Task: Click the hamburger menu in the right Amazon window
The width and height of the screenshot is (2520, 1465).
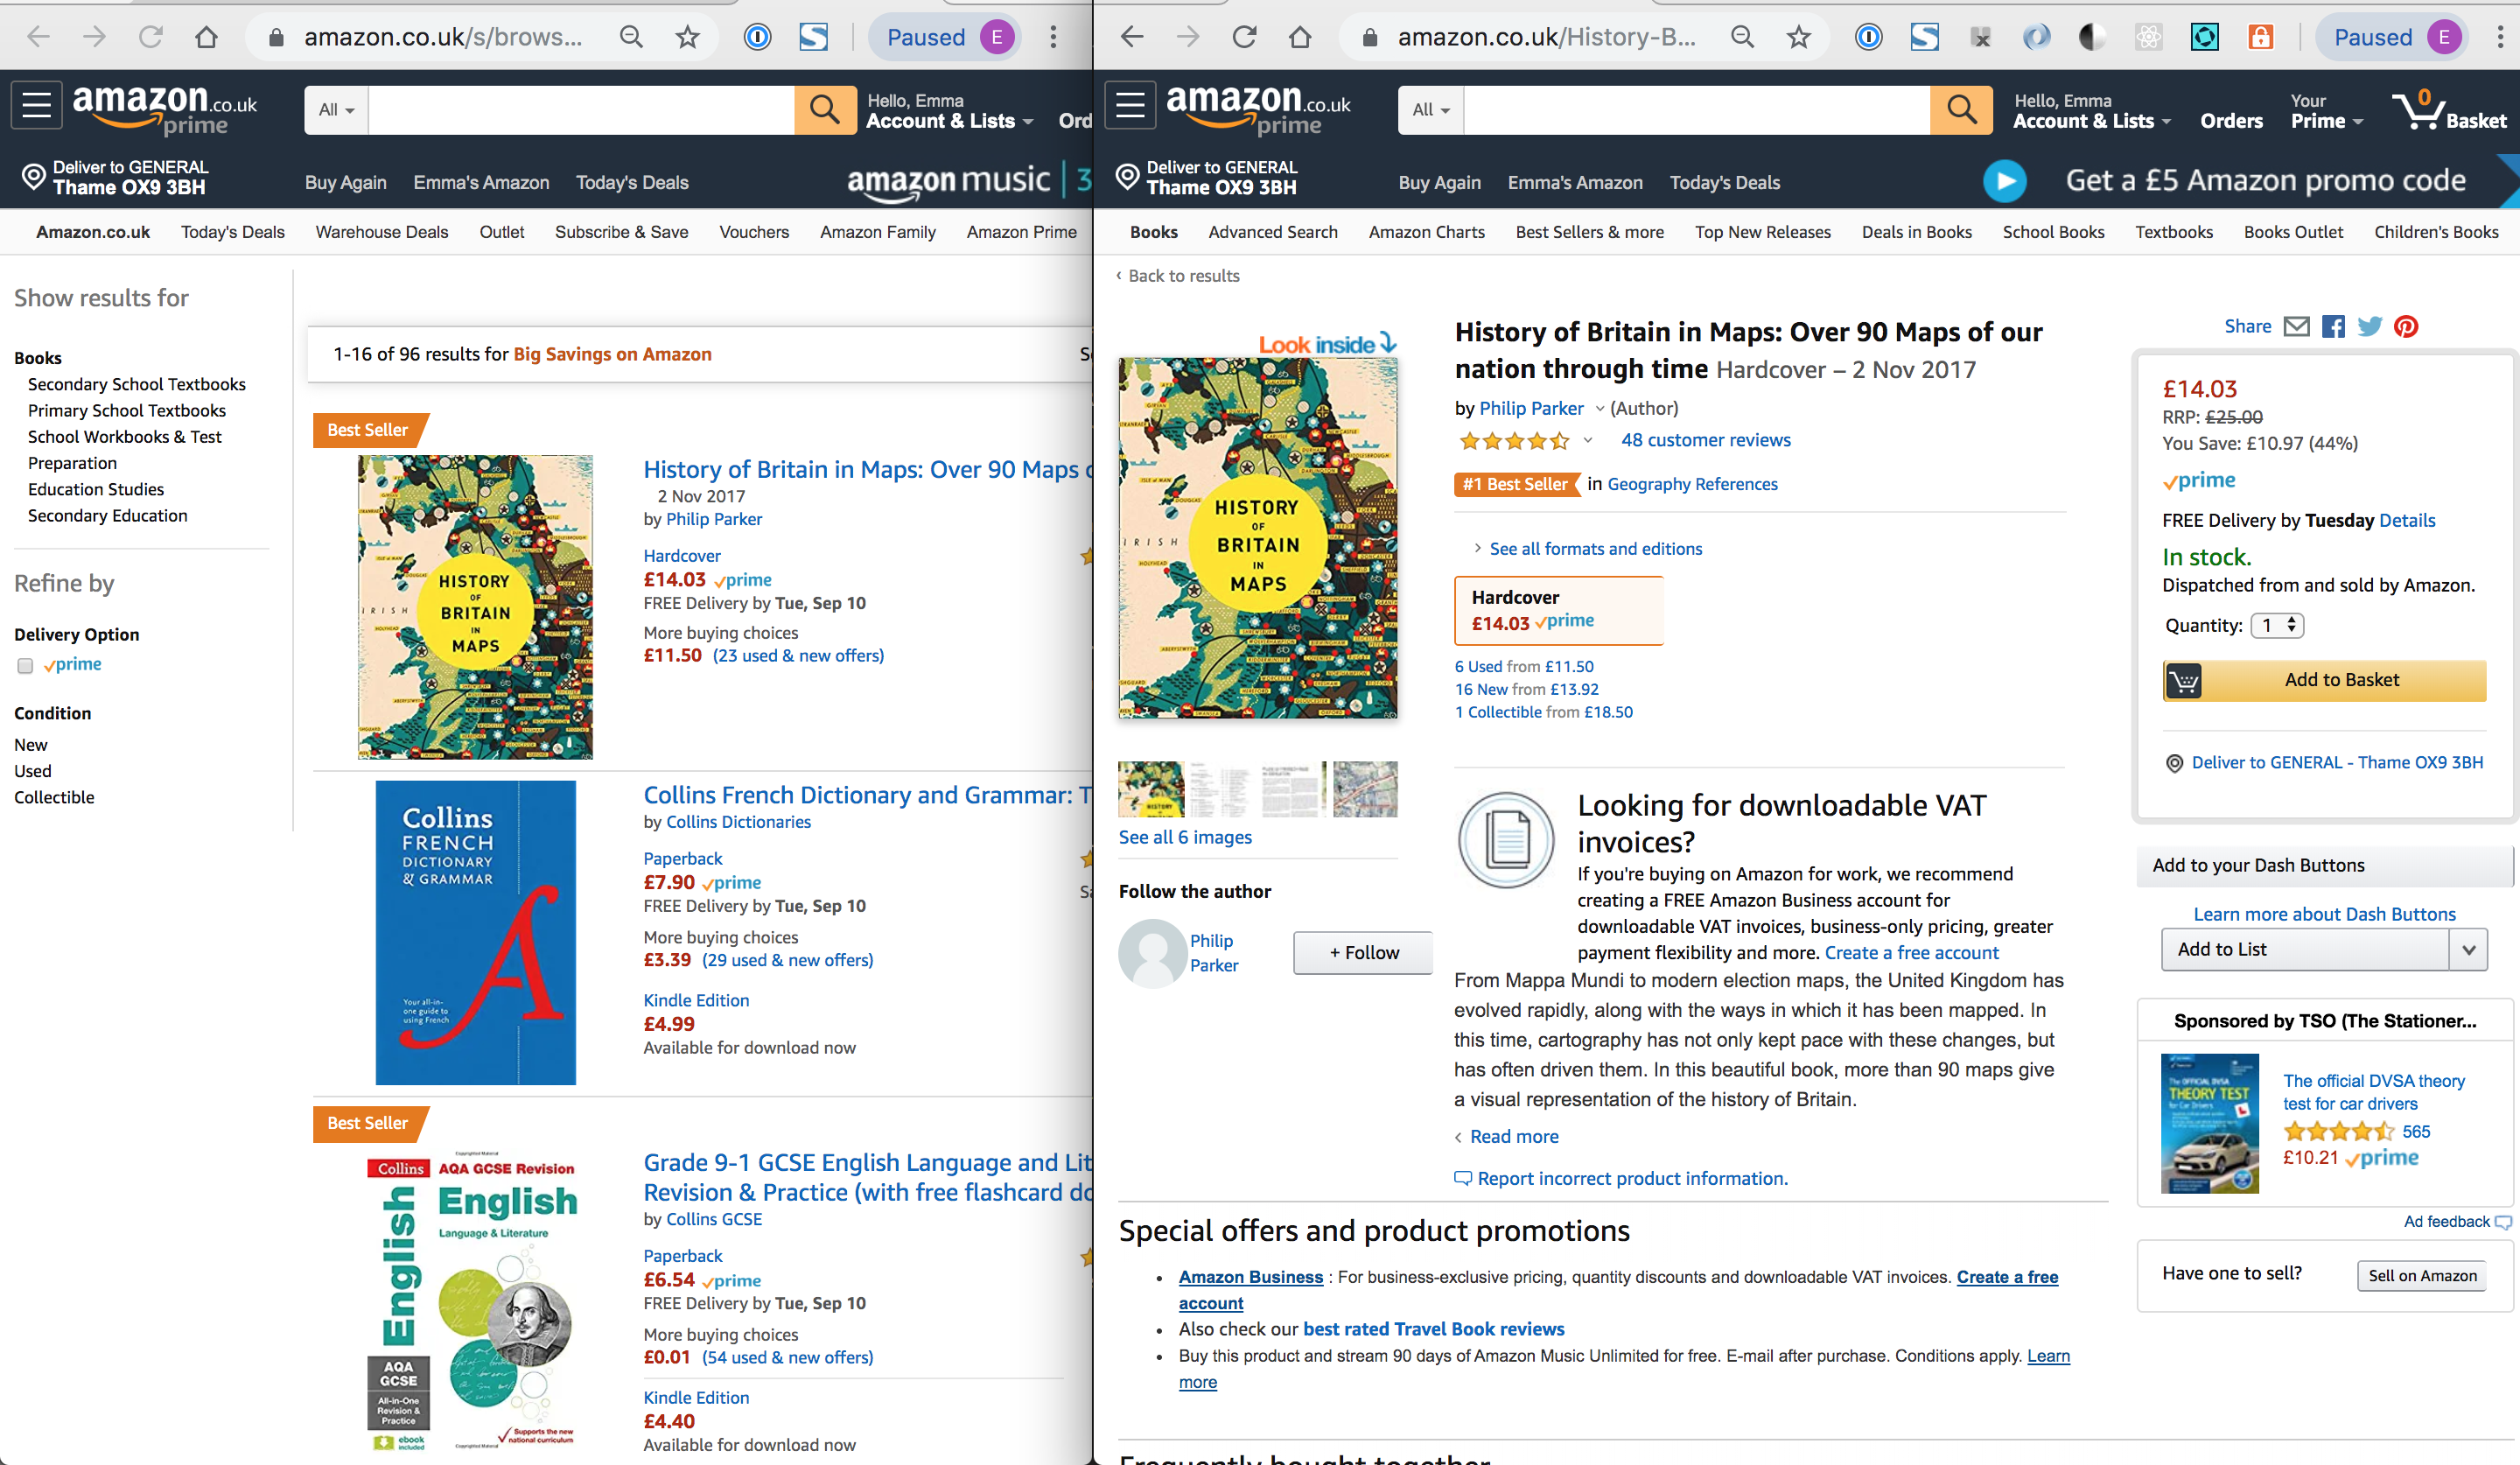Action: point(1130,105)
